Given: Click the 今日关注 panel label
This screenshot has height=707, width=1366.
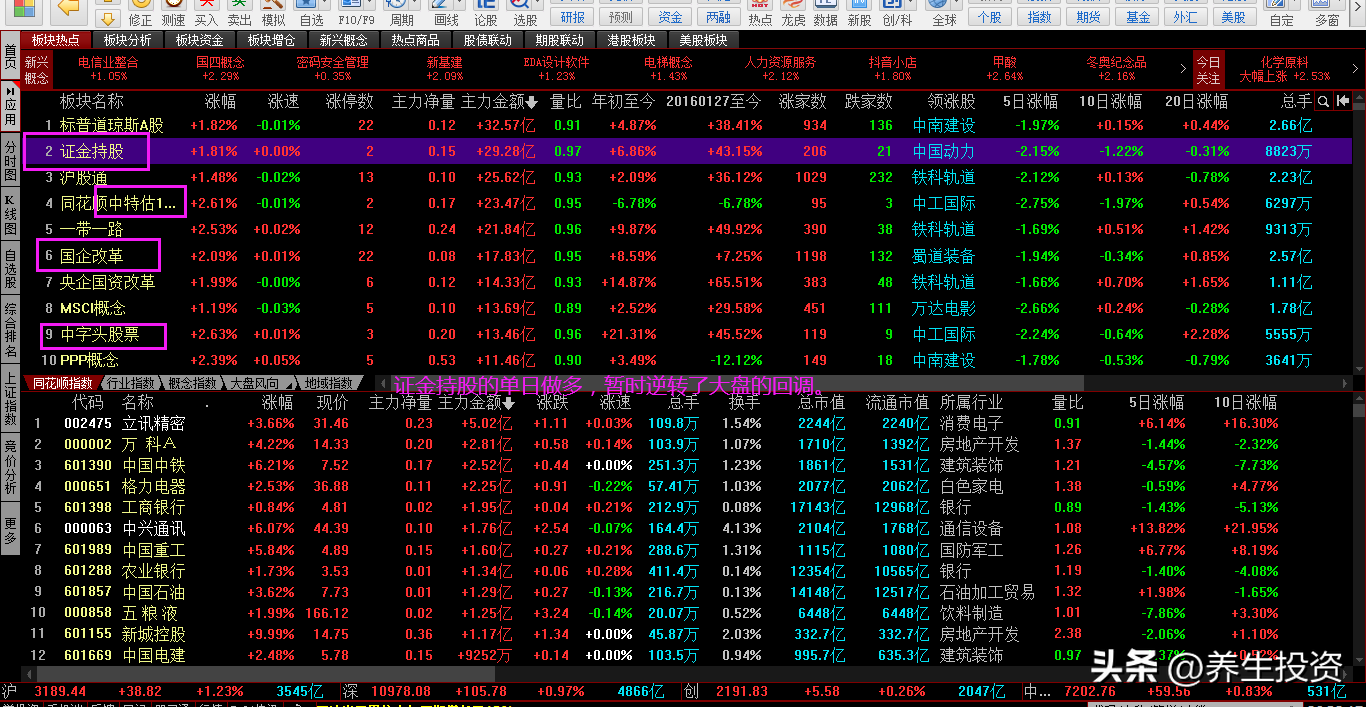Looking at the screenshot, I should (1208, 69).
